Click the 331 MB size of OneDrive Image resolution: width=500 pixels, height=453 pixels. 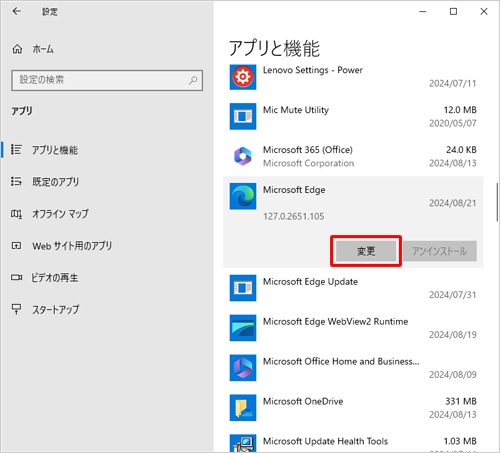pyautogui.click(x=461, y=401)
